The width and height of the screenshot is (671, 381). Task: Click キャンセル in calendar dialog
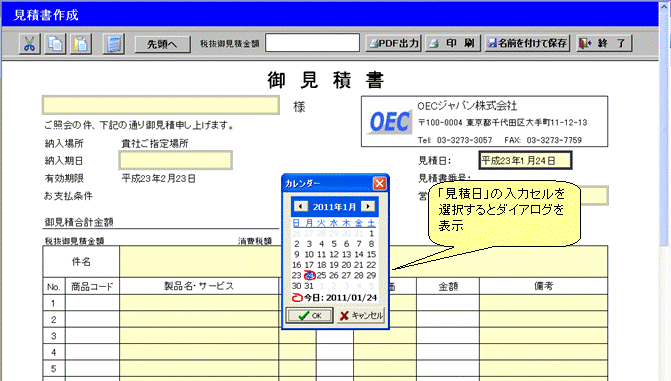361,316
